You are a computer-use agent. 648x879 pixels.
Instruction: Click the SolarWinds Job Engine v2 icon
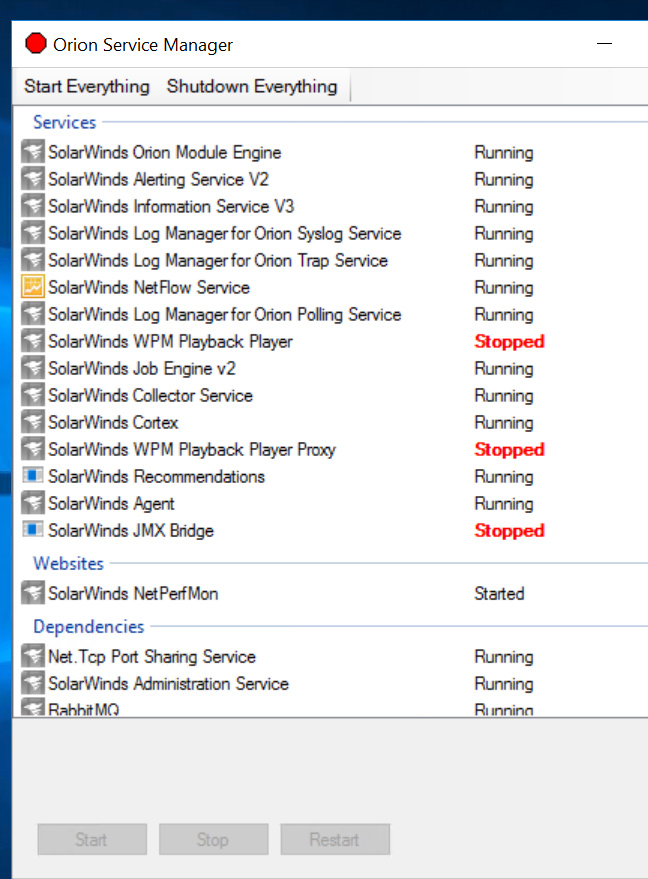tap(33, 368)
